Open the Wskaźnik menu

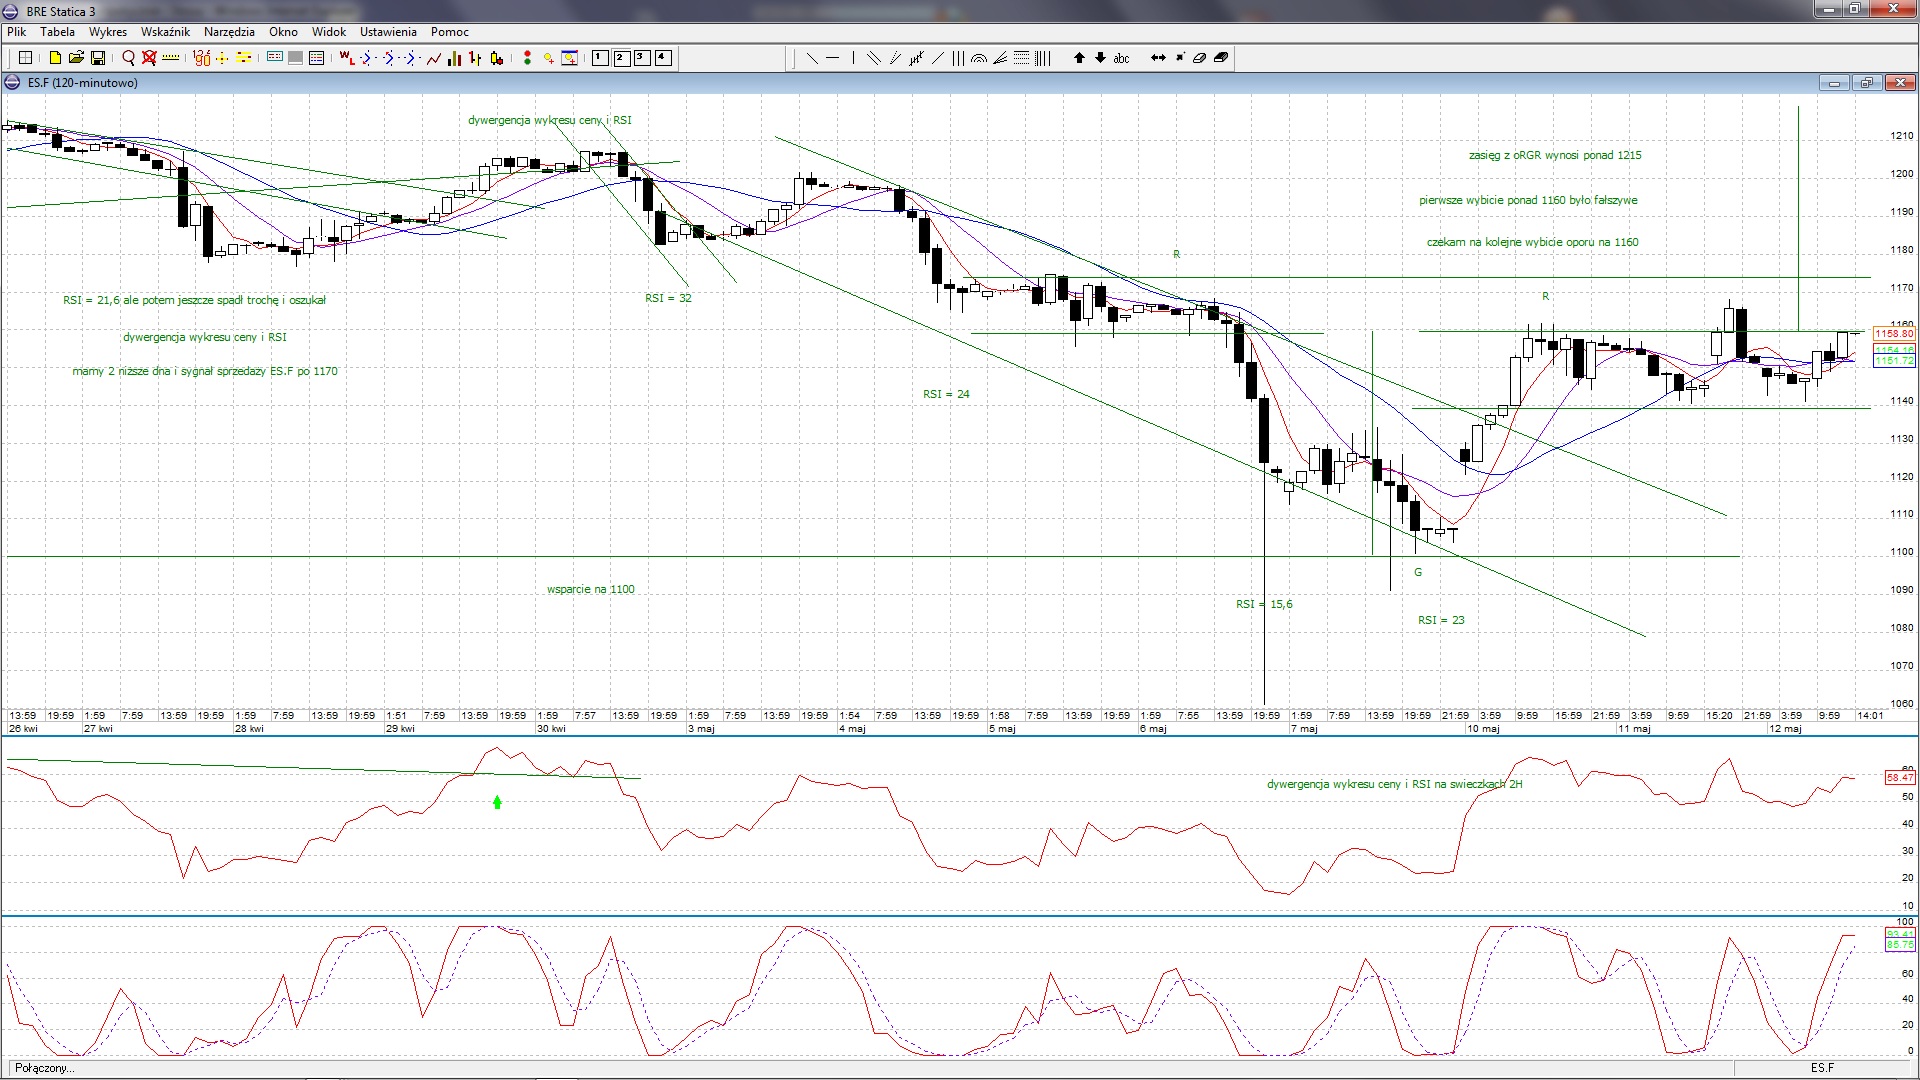point(165,32)
